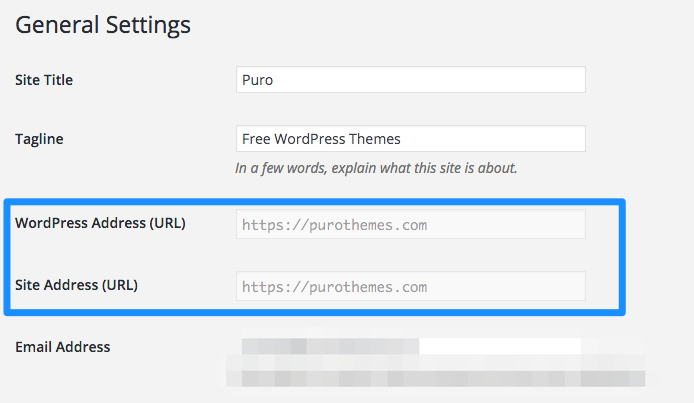
Task: Click the Email Address label
Action: [63, 347]
